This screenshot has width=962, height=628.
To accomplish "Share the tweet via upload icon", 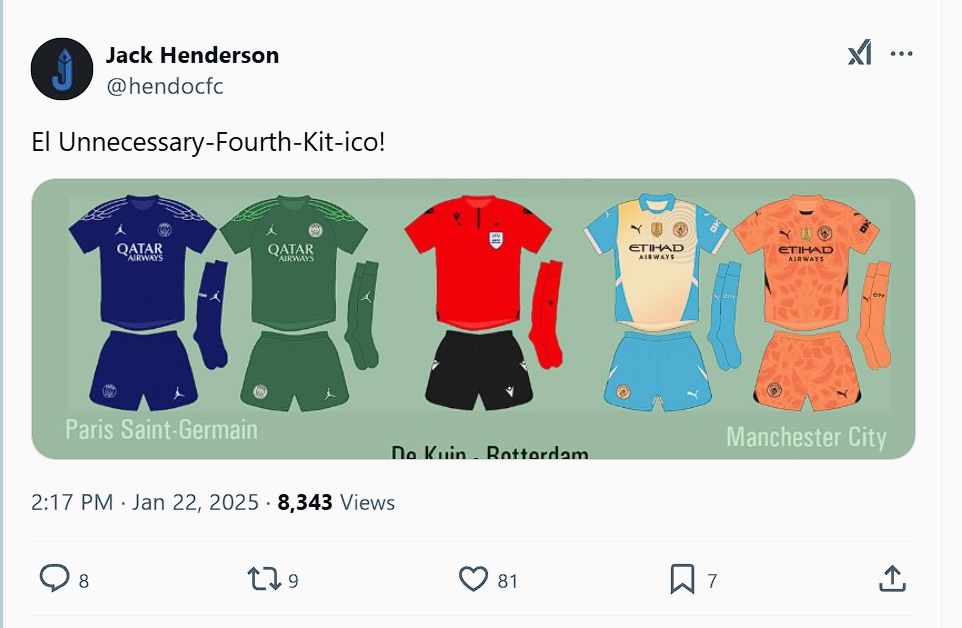I will click(892, 578).
